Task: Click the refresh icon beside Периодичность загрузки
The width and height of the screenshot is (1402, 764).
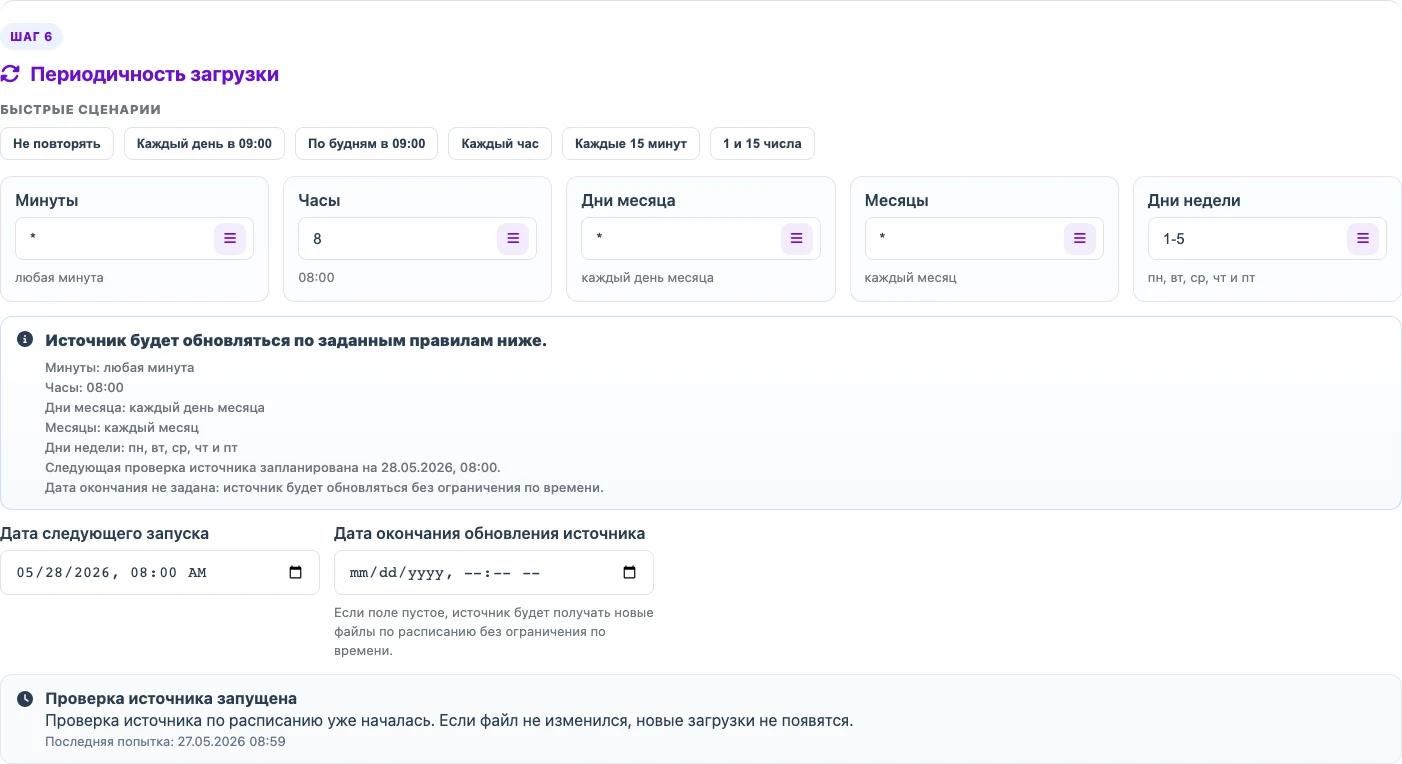Action: (x=10, y=74)
